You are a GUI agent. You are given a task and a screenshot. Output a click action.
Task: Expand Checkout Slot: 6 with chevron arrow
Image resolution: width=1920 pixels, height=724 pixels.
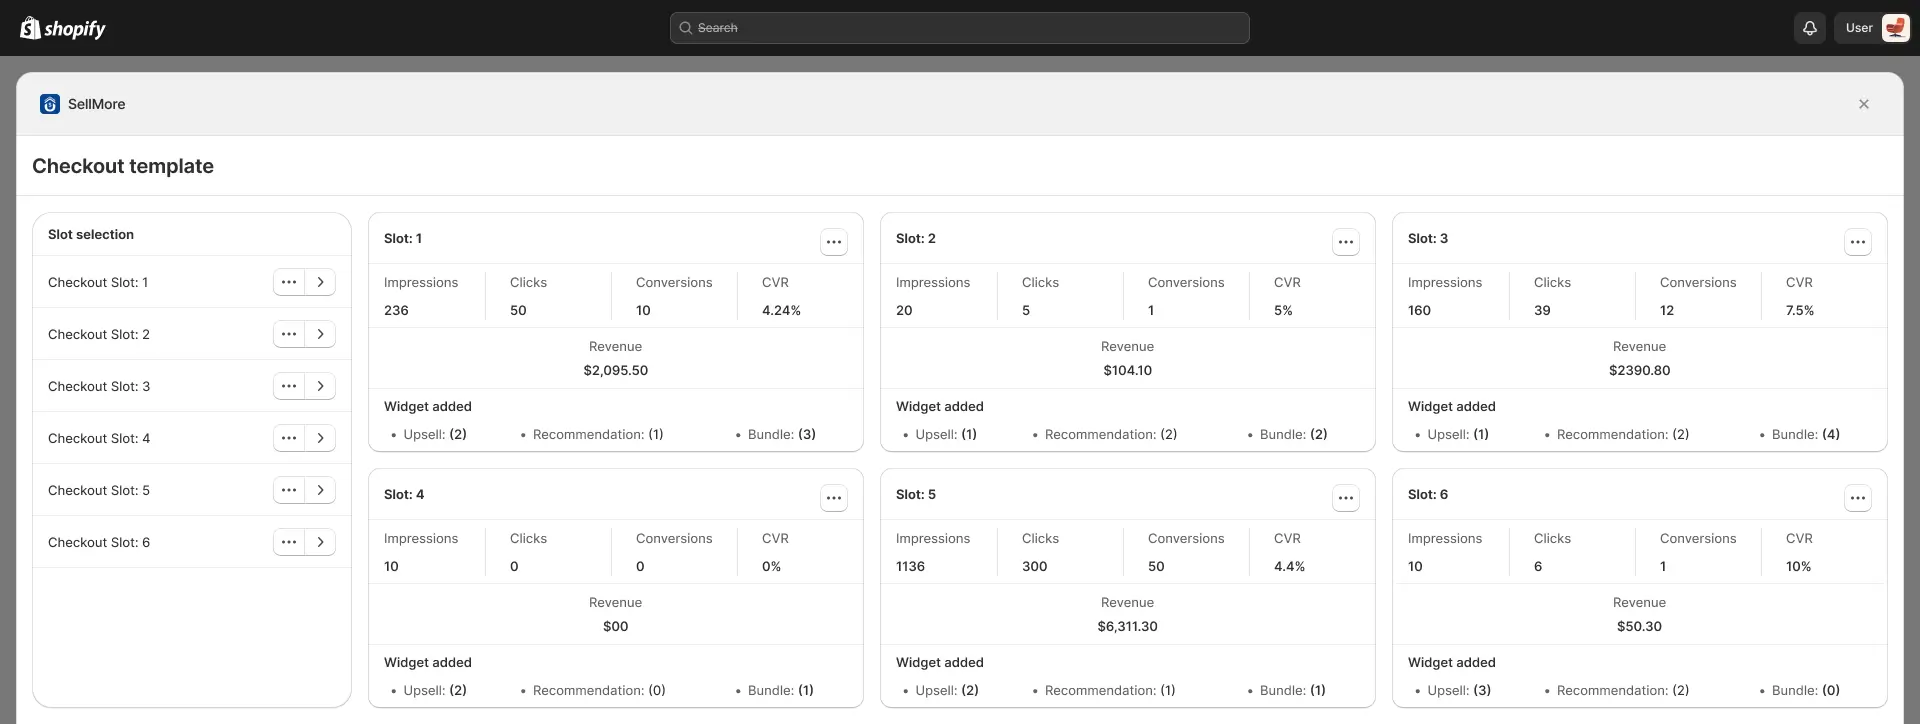click(320, 542)
